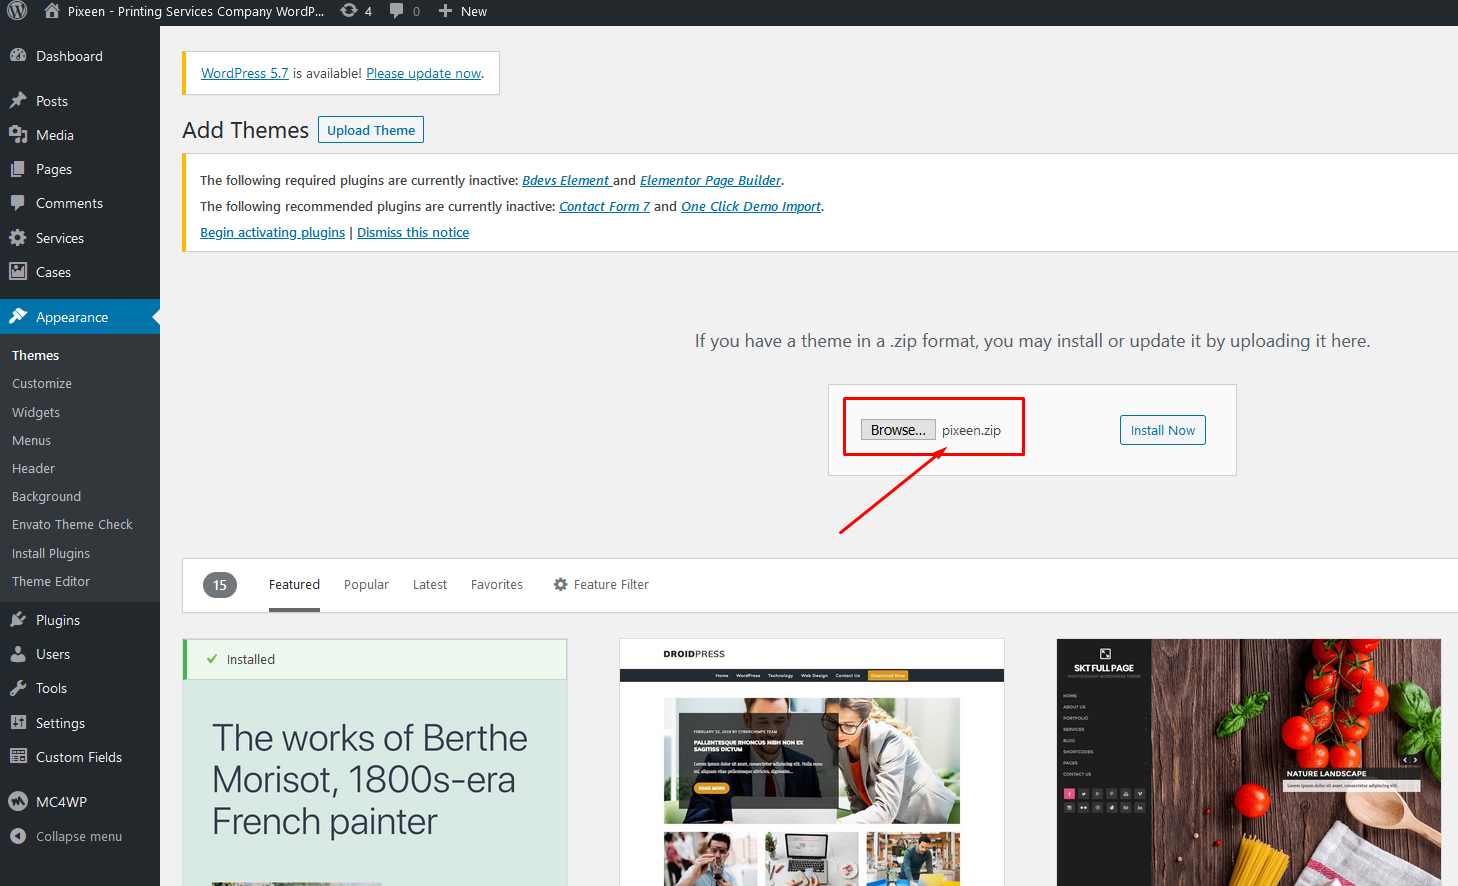Select the DroidPress theme thumbnail
1458x886 pixels.
(811, 762)
